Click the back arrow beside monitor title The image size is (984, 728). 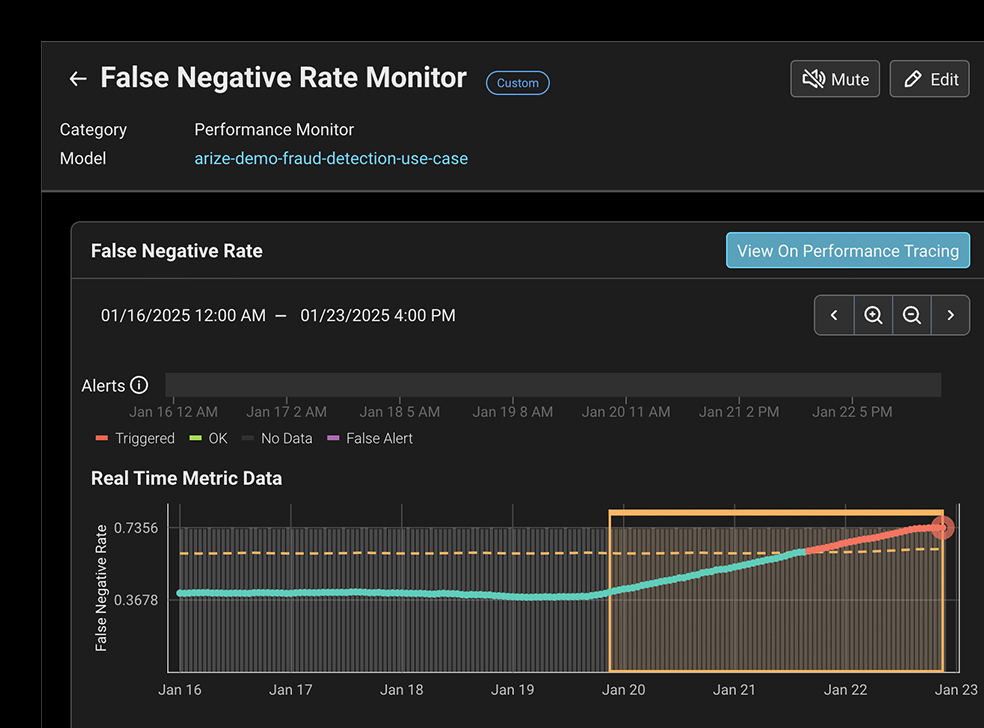pos(77,79)
